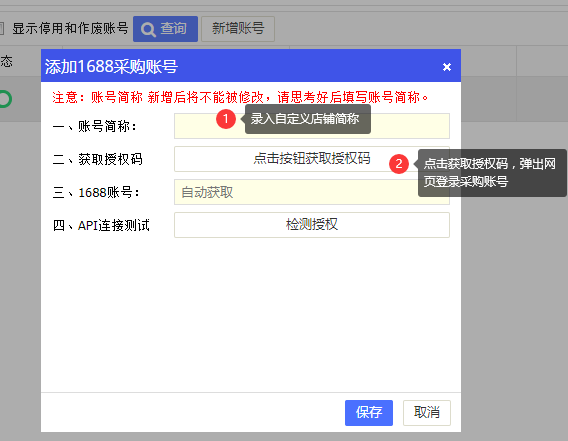
Task: Select the 1688账号 自动获取 field
Action: tap(312, 192)
